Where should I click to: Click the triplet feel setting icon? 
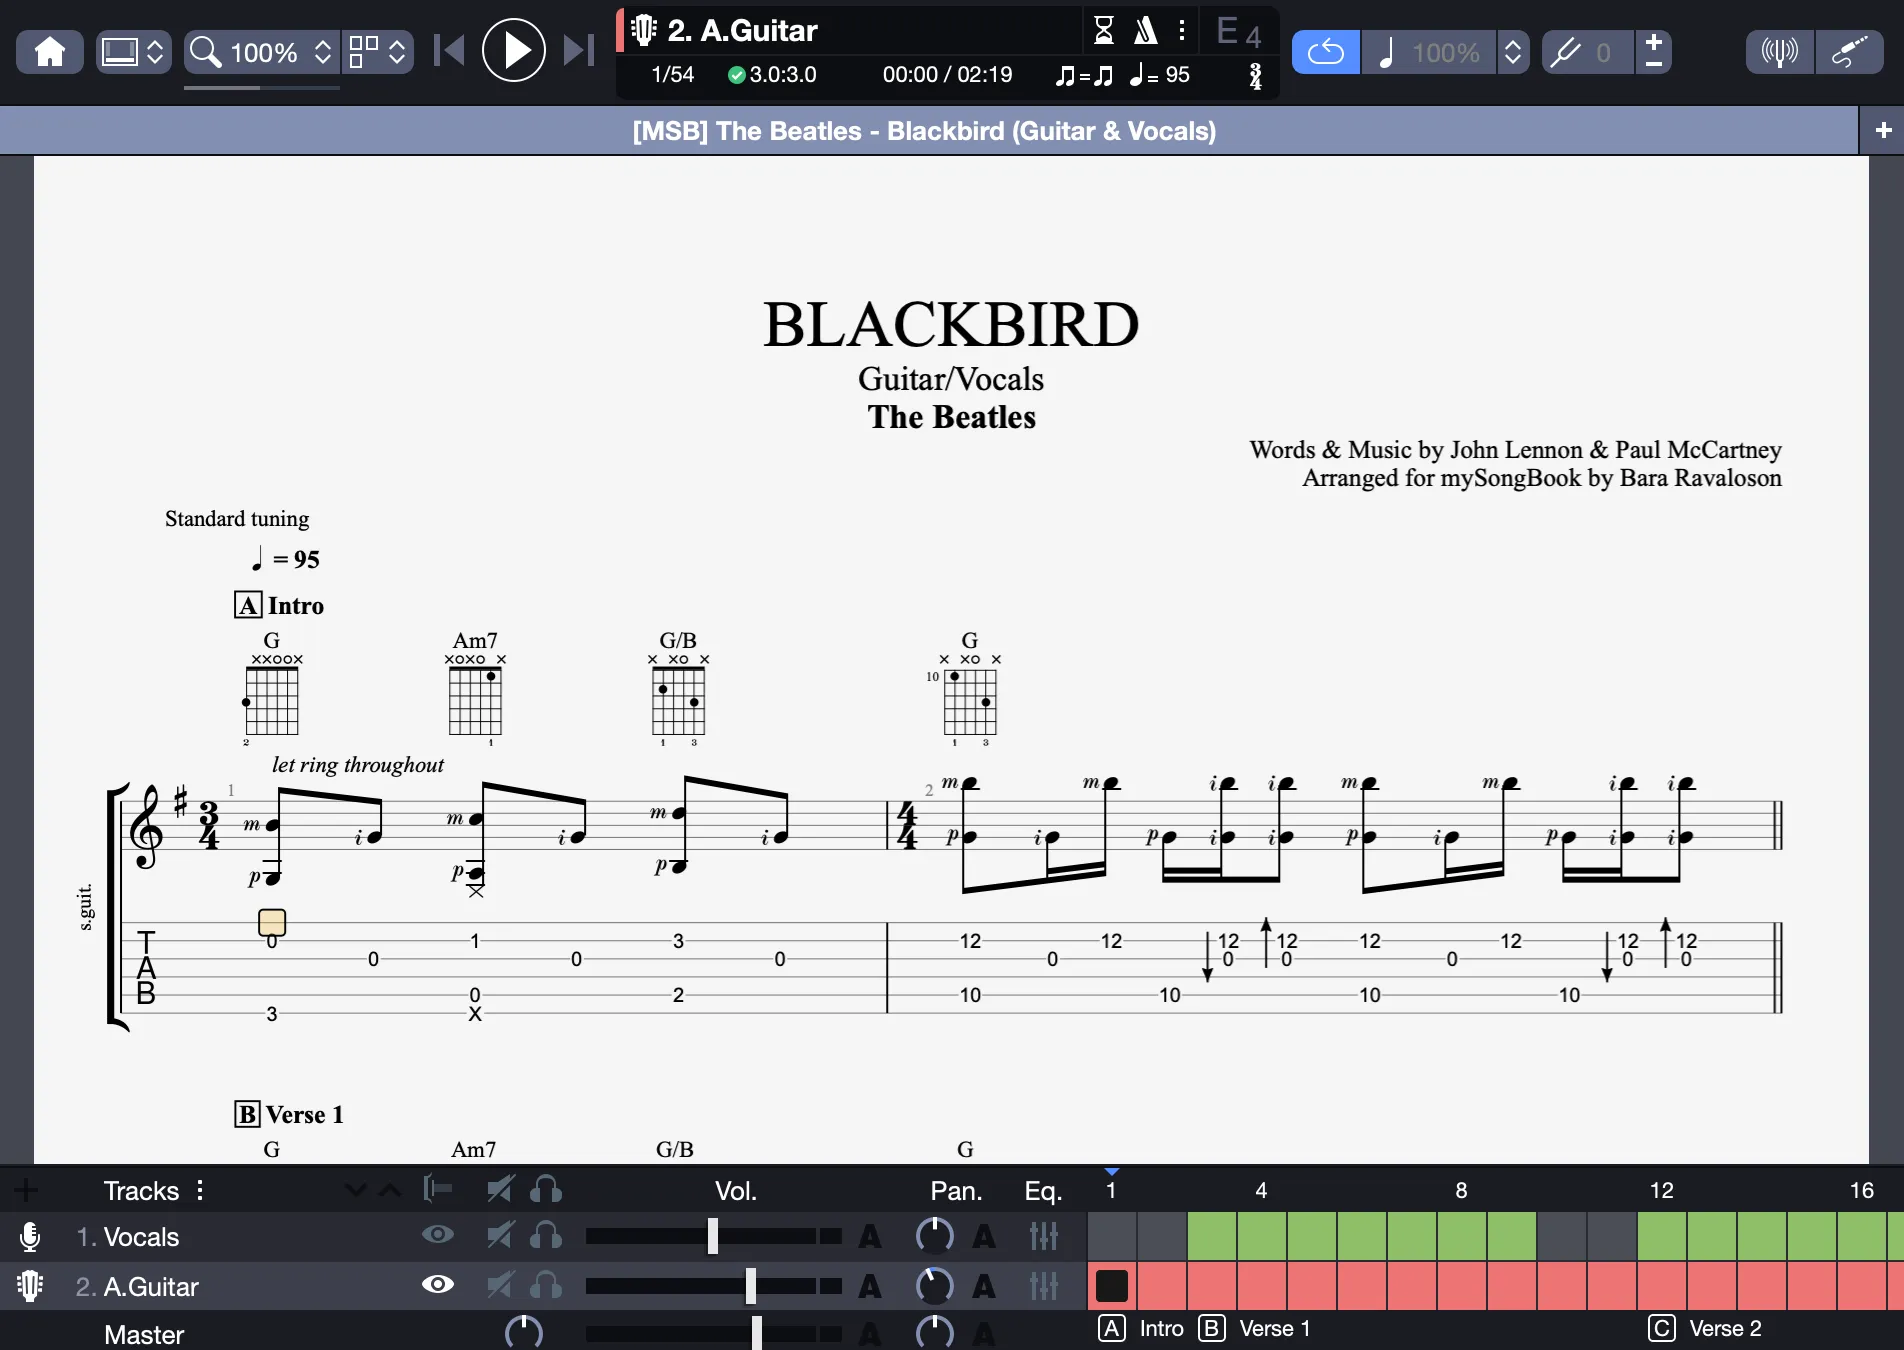[1085, 75]
